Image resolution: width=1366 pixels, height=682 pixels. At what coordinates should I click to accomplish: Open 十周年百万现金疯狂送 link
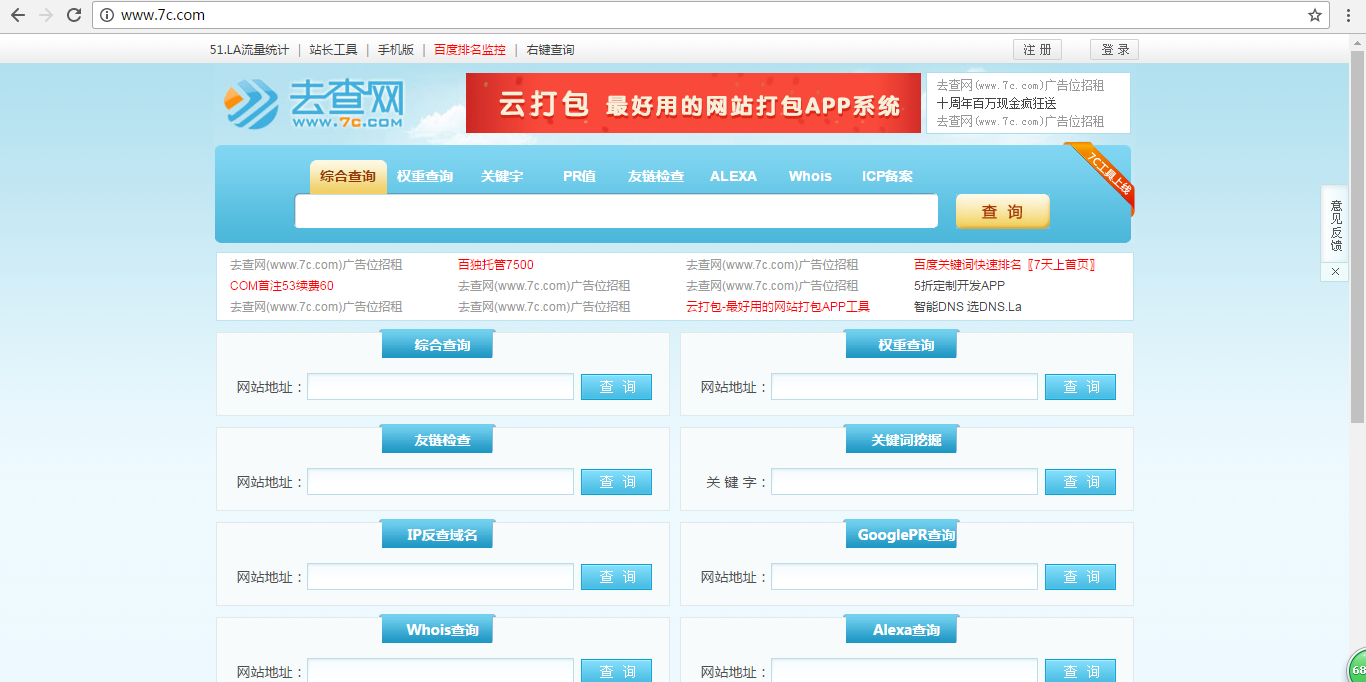click(x=996, y=103)
